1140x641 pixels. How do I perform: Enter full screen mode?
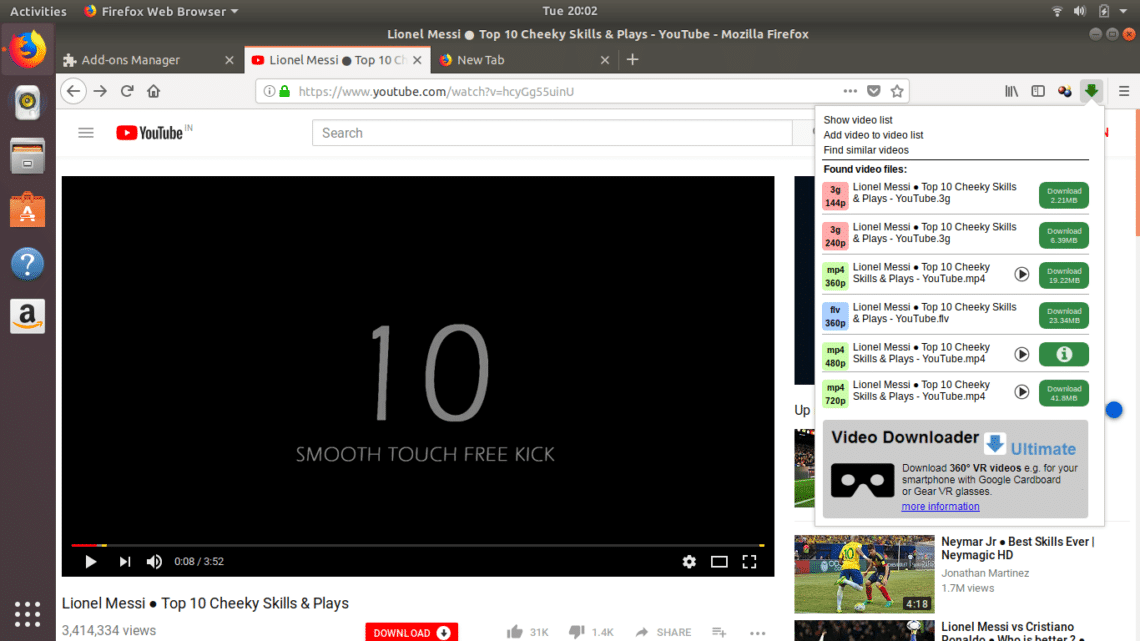click(750, 561)
